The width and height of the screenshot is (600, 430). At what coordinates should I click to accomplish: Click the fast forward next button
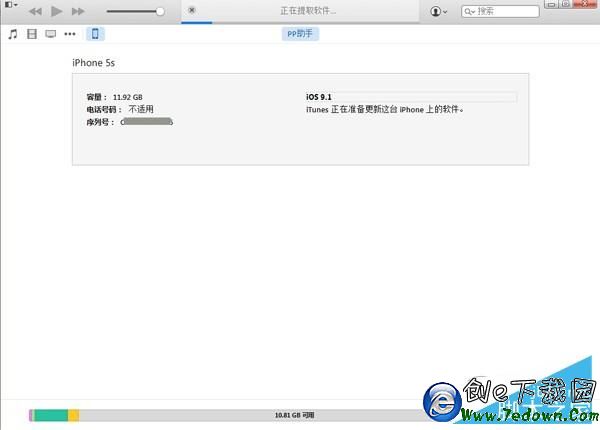(x=78, y=11)
